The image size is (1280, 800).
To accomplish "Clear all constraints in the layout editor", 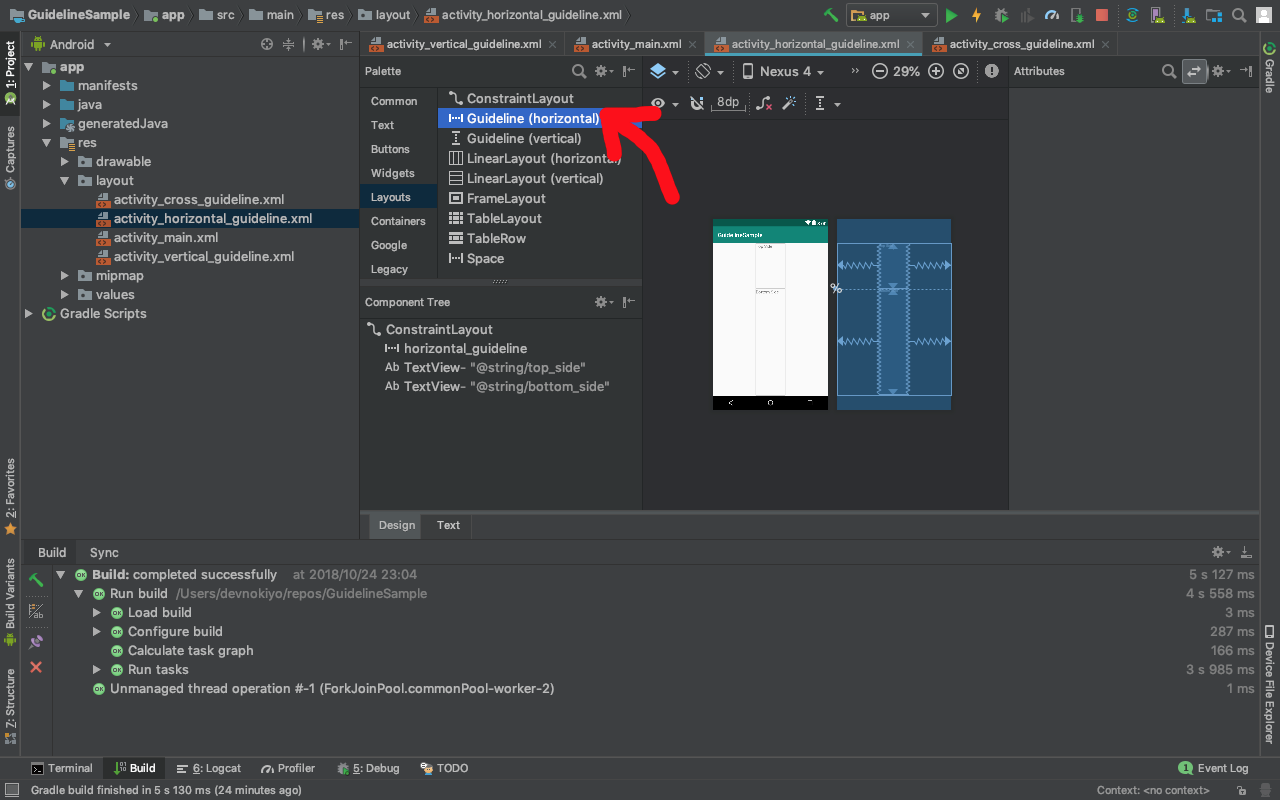I will point(764,103).
